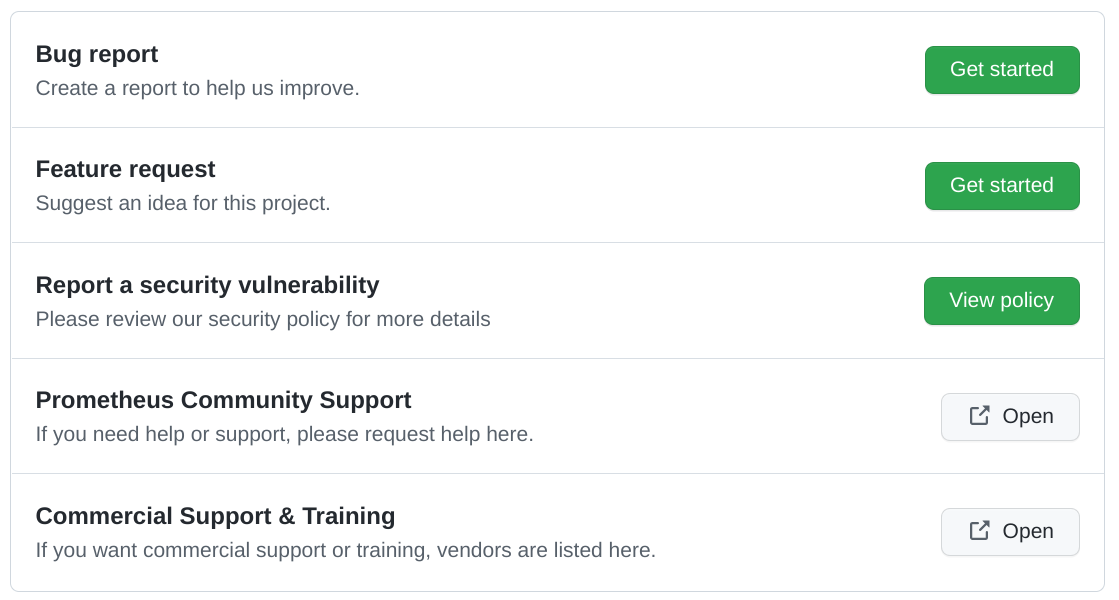
Task: Click the commercial support vendors description
Action: (345, 550)
